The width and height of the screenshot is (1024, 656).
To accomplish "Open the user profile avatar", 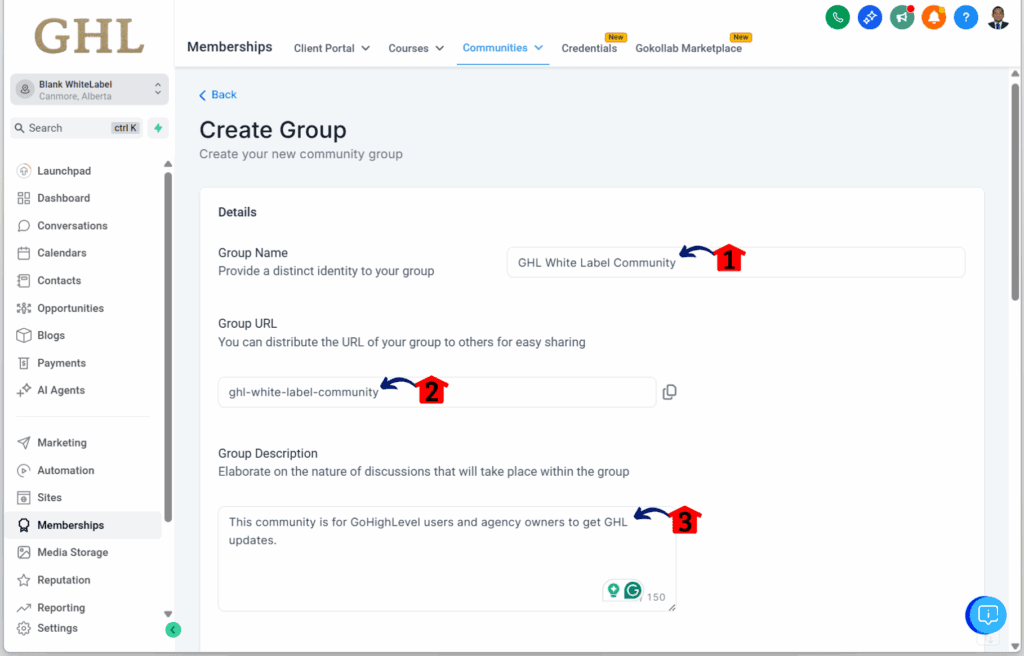I will tap(998, 17).
